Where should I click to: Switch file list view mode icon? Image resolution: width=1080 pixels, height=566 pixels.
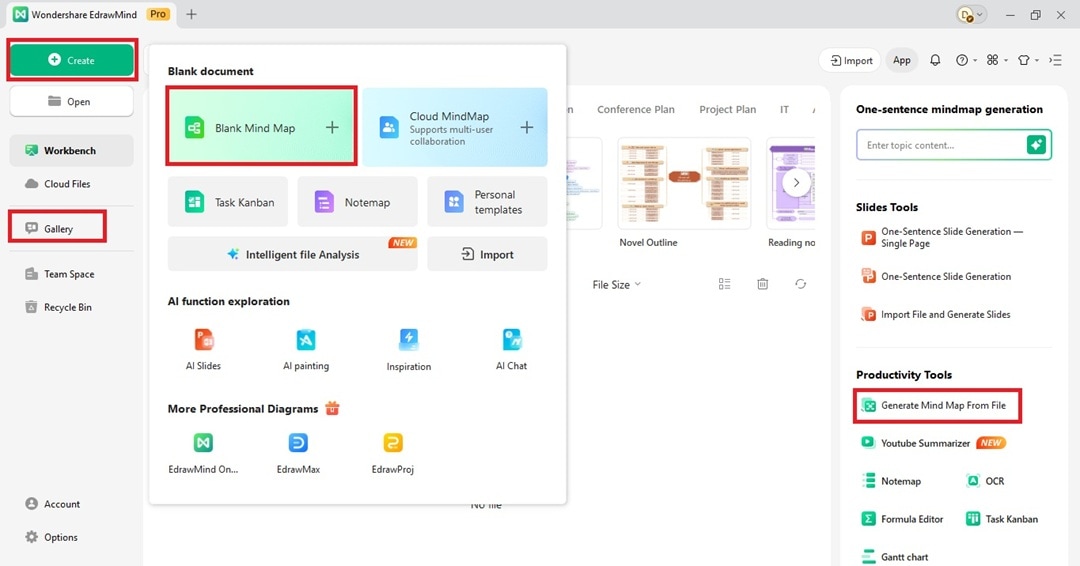[x=725, y=284]
